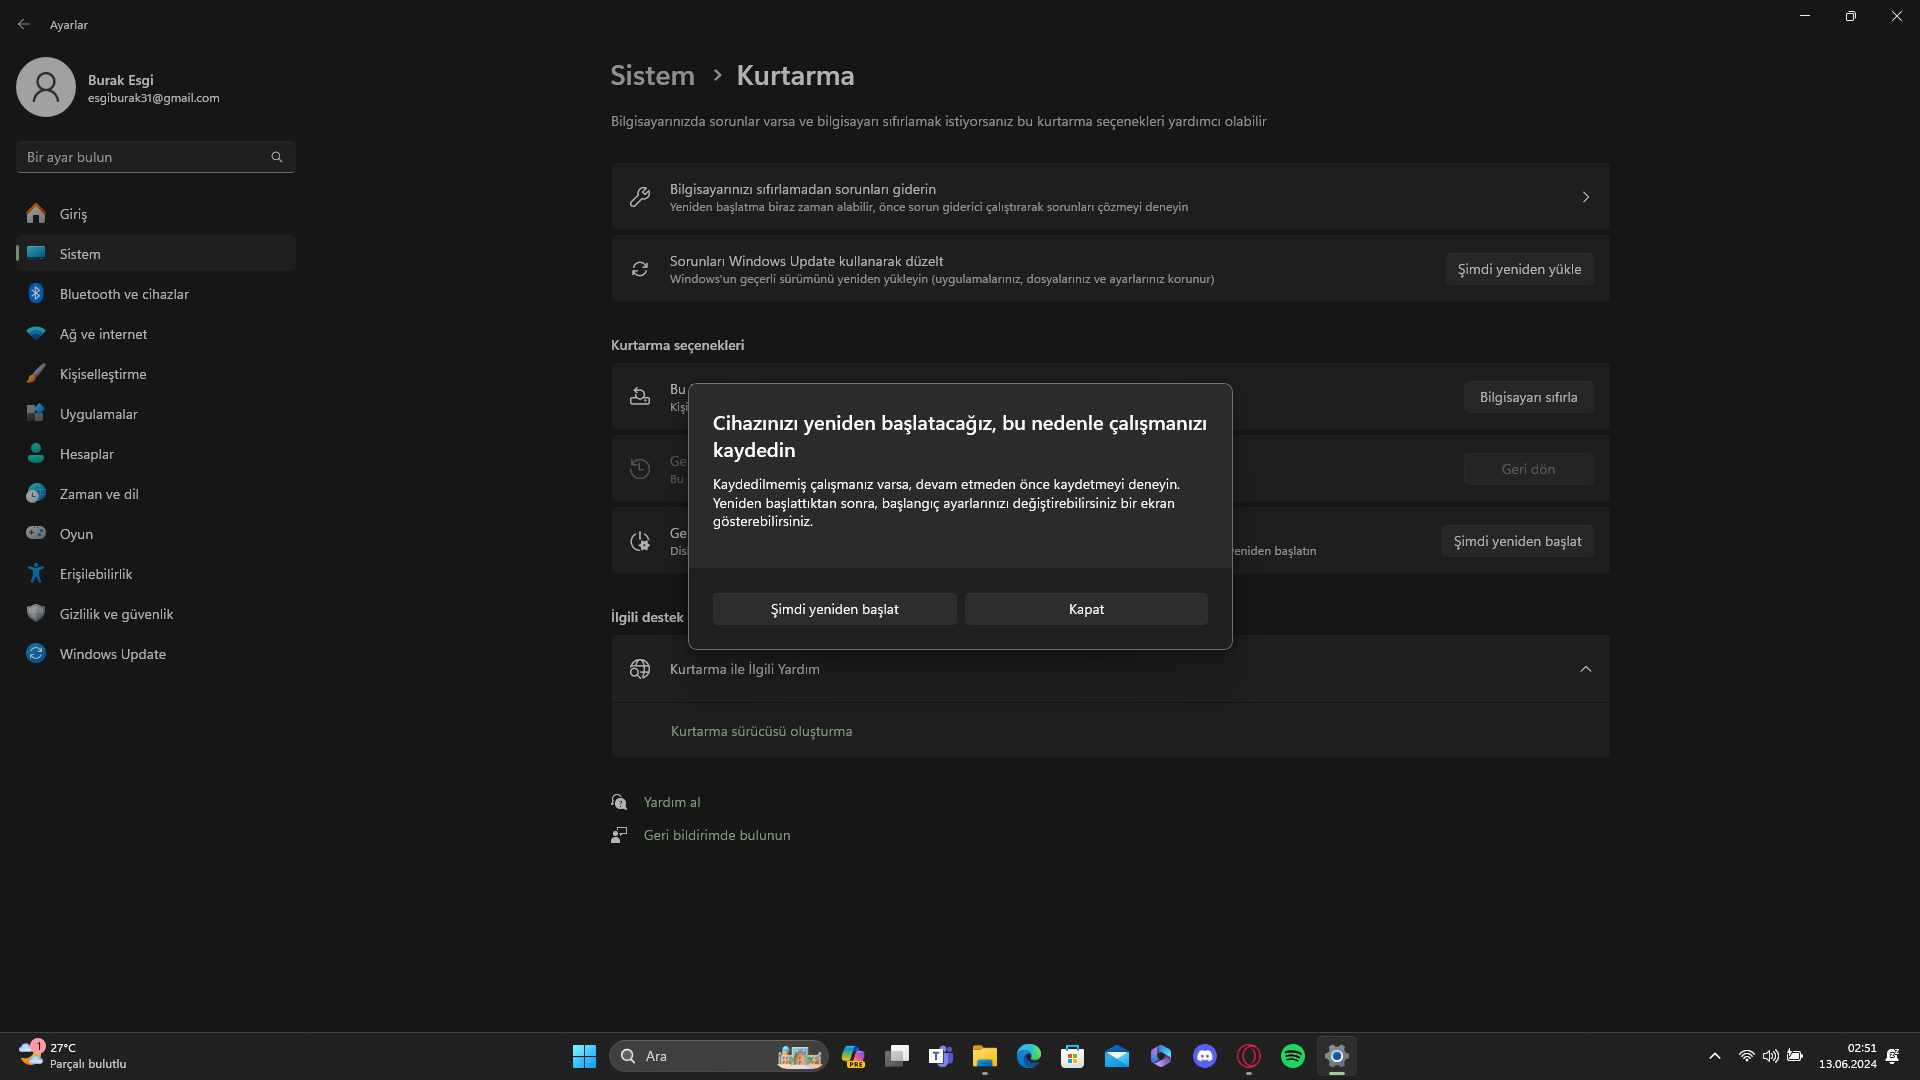This screenshot has height=1080, width=1920.
Task: Open Kurtarma sürücüsü oluşturma link
Action: pyautogui.click(x=761, y=731)
